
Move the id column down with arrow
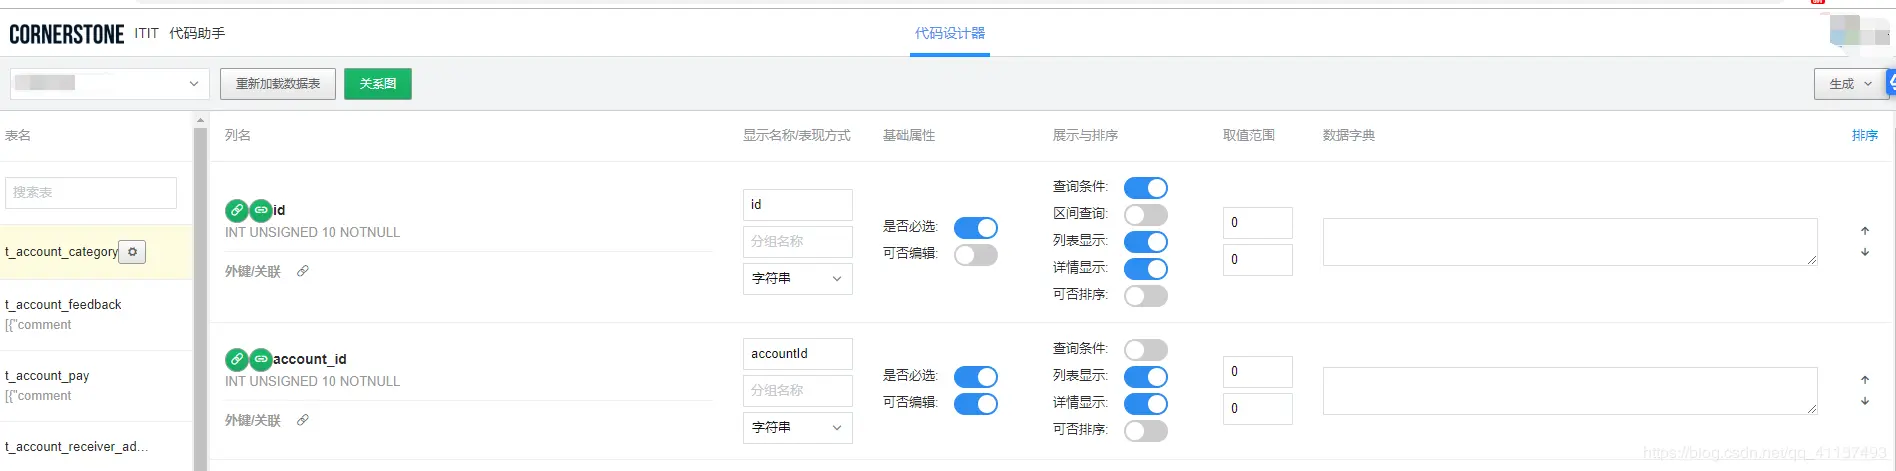pyautogui.click(x=1865, y=253)
